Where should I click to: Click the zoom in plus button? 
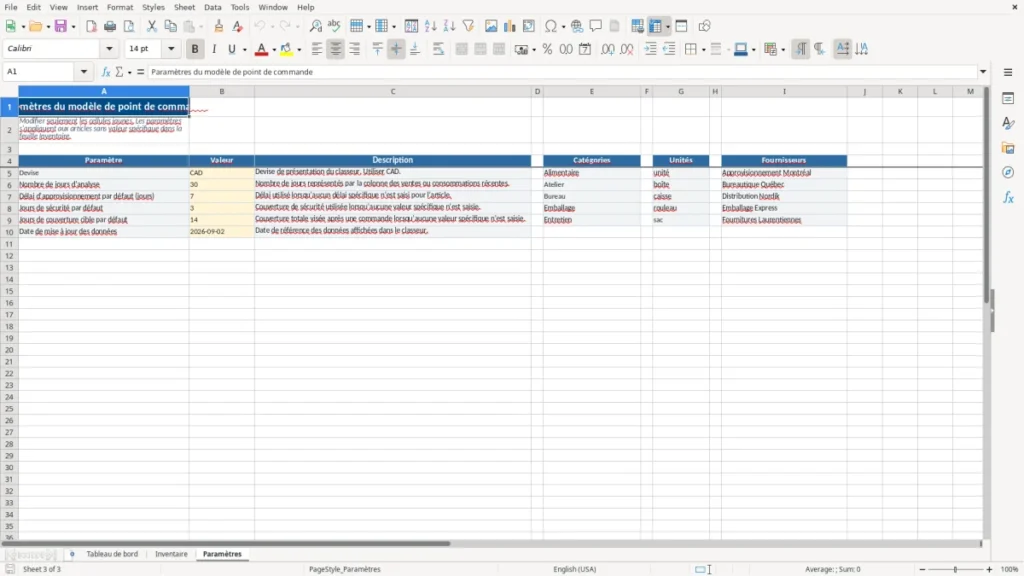pos(989,569)
